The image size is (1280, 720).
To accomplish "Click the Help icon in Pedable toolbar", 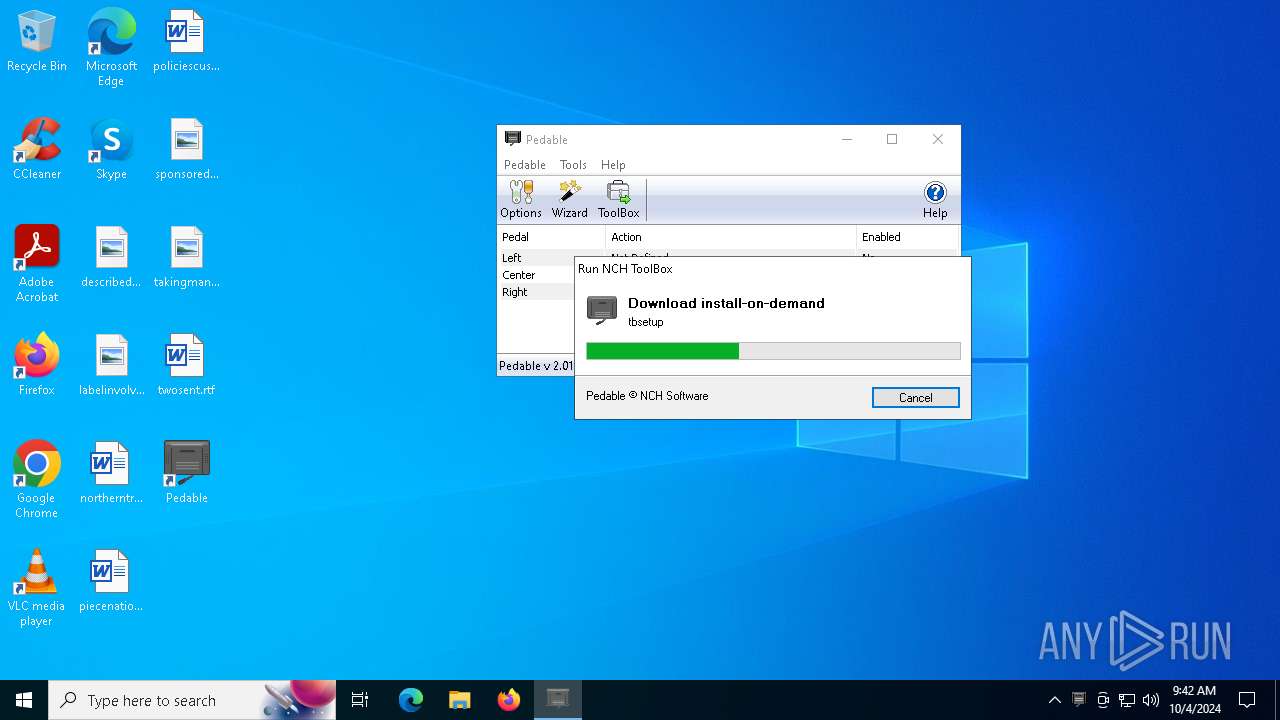I will (x=935, y=200).
